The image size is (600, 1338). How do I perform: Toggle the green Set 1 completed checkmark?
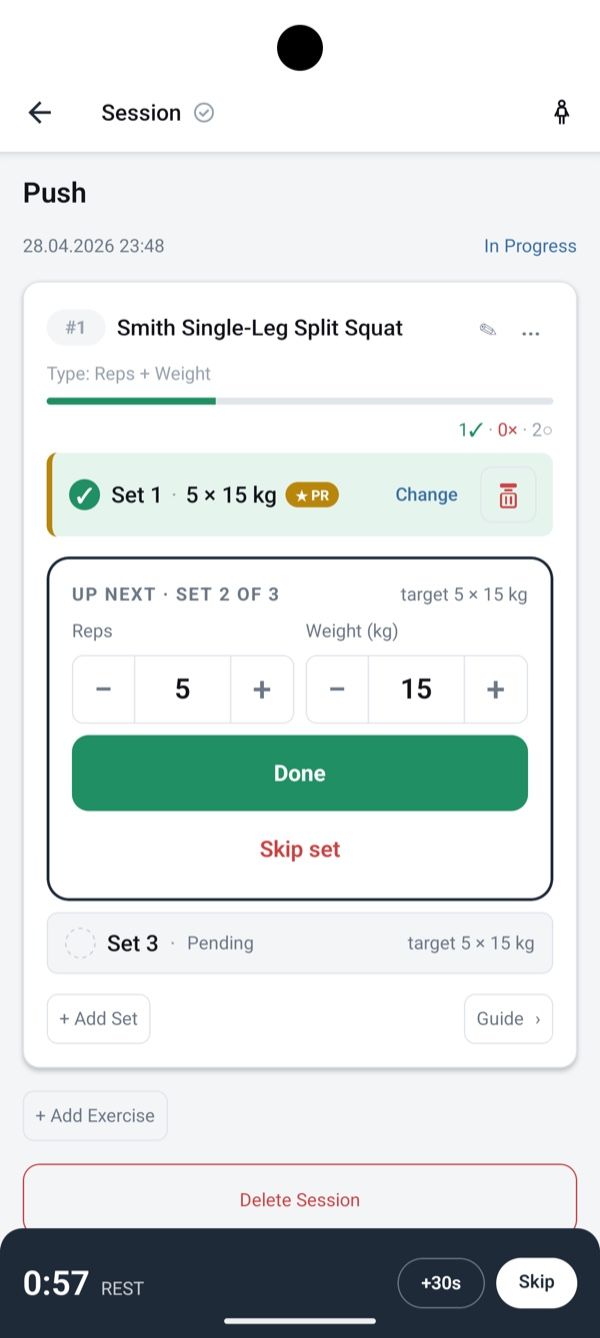(85, 495)
